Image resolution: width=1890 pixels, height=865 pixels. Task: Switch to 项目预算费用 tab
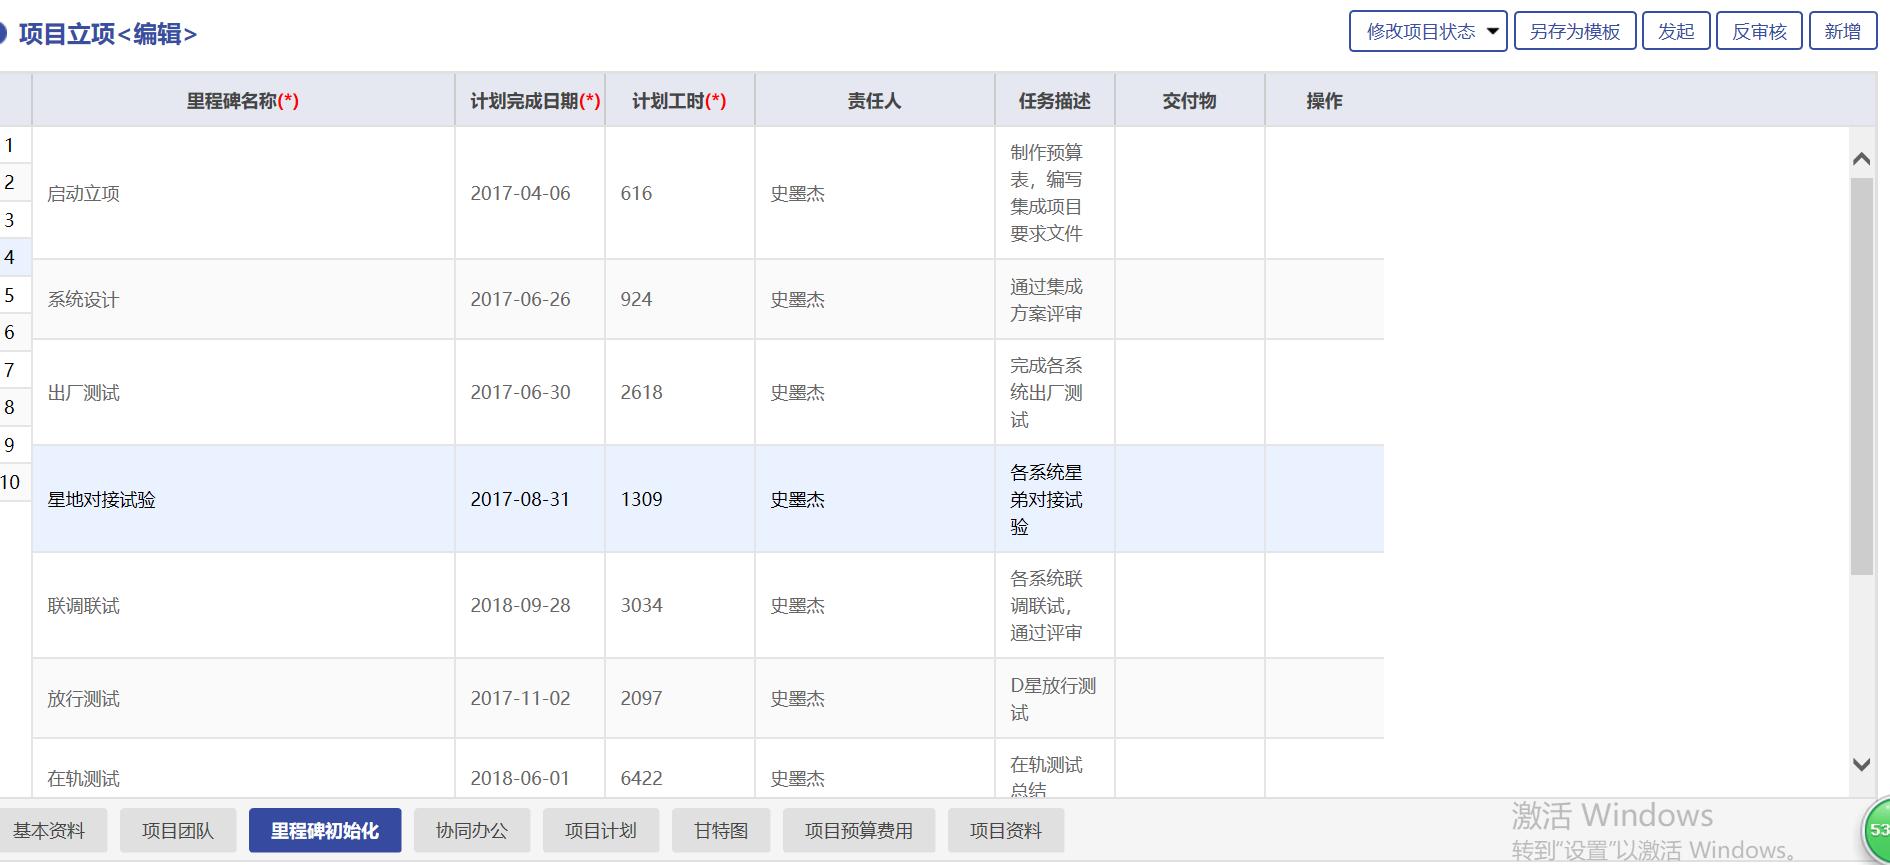pyautogui.click(x=858, y=831)
